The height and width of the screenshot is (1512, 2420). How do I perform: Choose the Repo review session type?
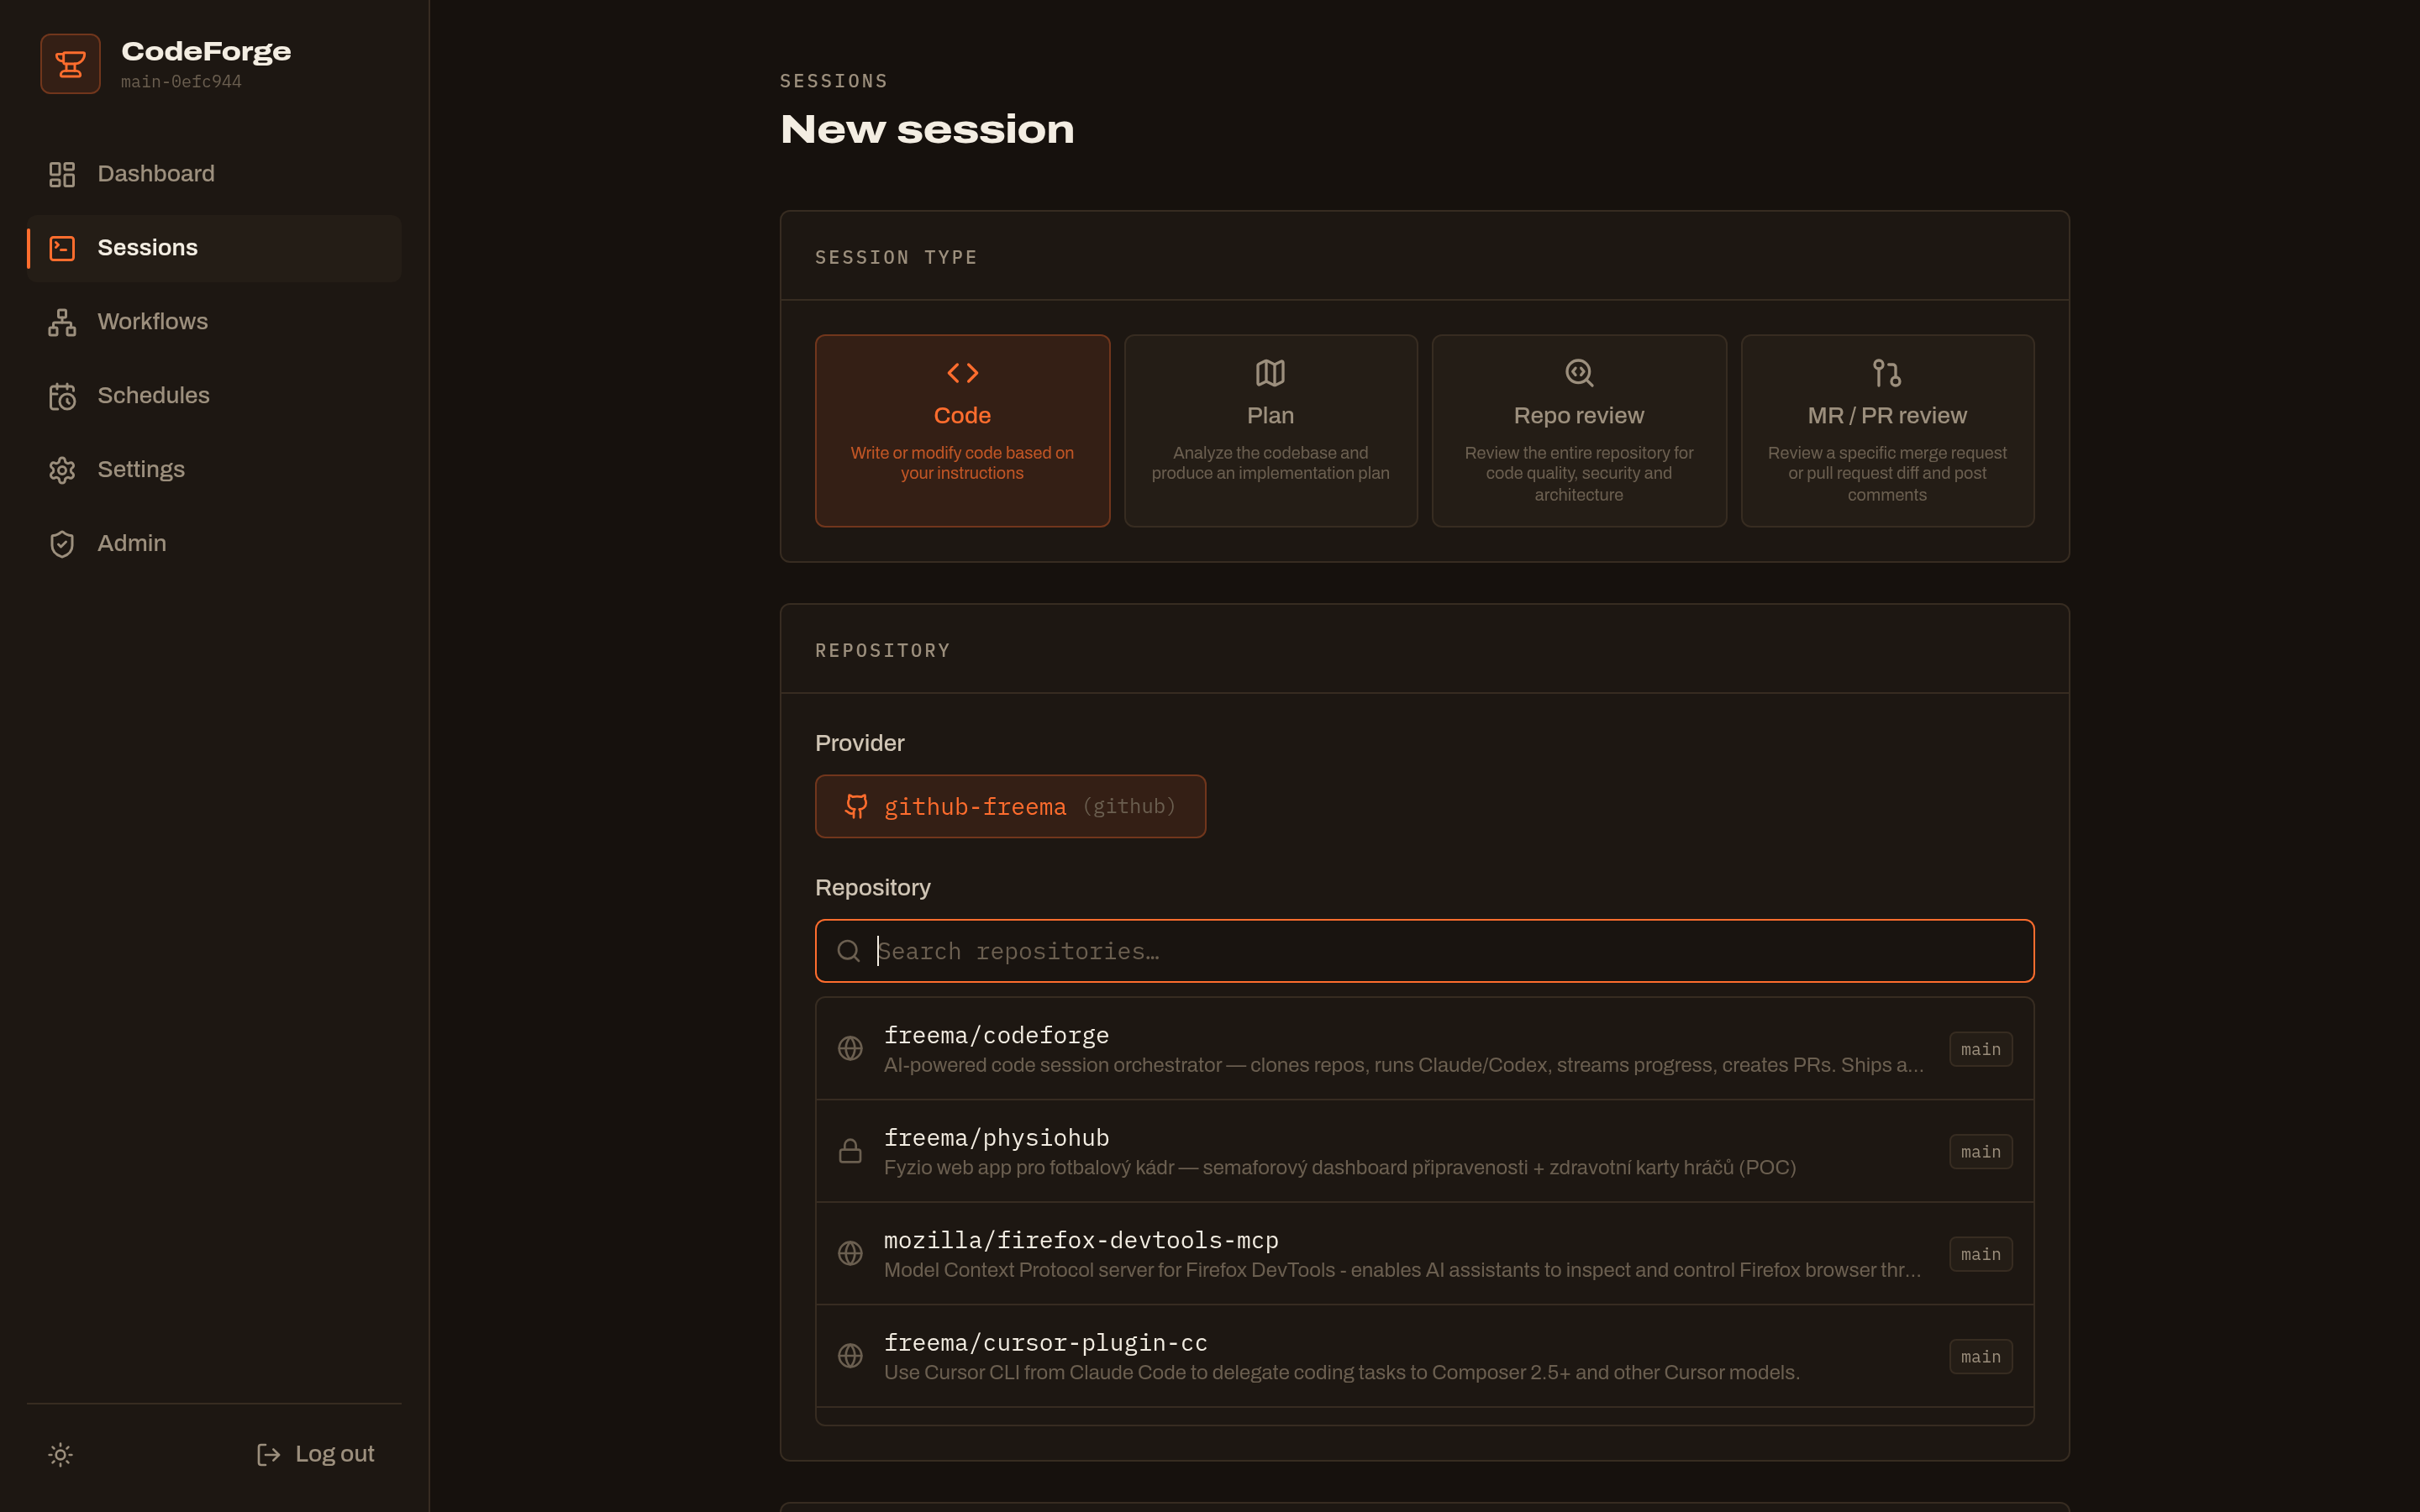(1579, 431)
